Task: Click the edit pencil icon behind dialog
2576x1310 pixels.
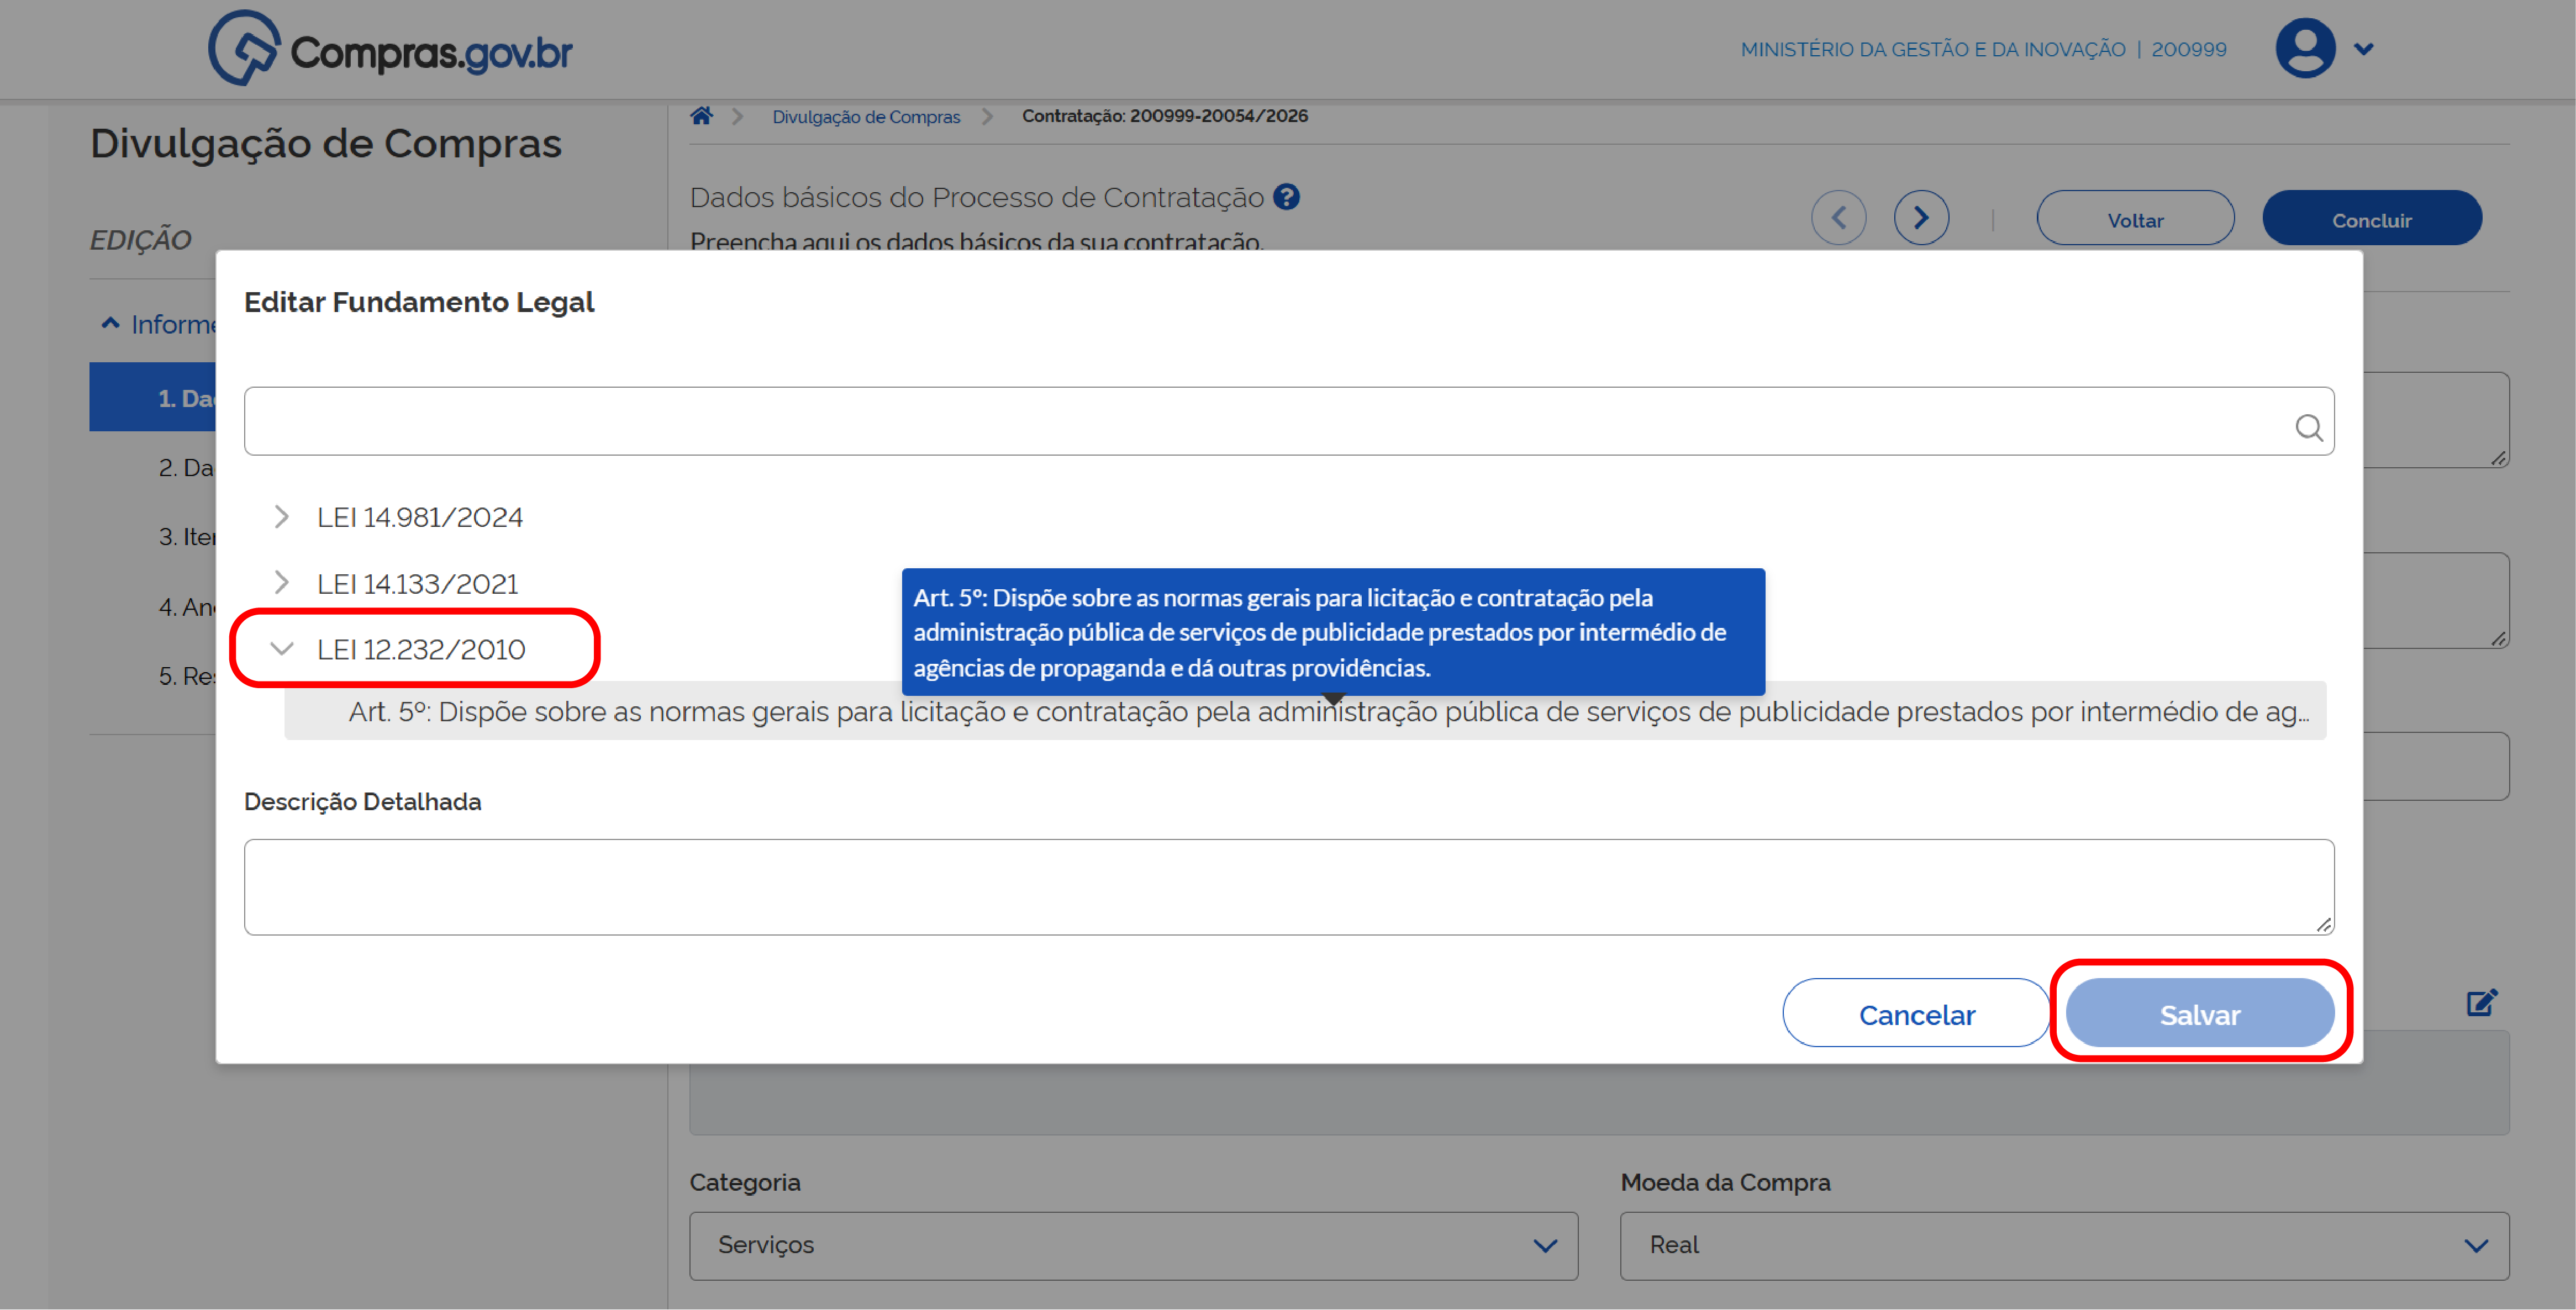Action: 2481,1002
